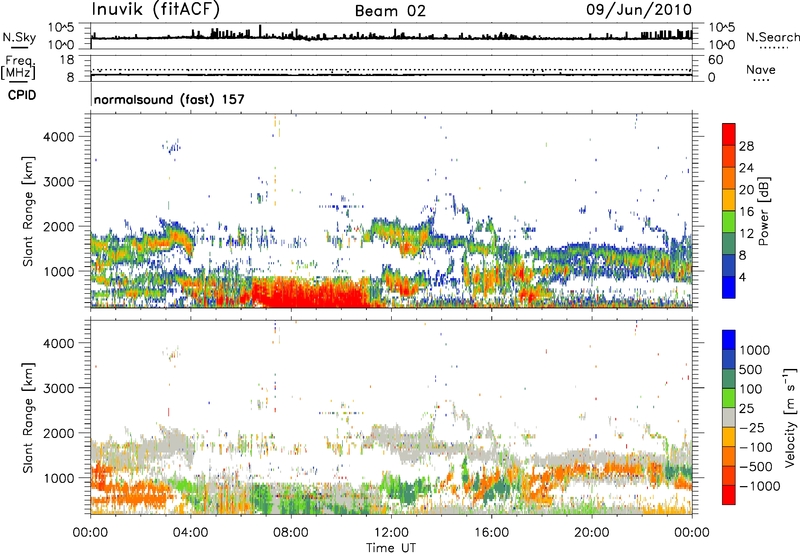The width and height of the screenshot is (800, 554).
Task: Click the 'N.Sky' legend label
Action: coord(19,37)
